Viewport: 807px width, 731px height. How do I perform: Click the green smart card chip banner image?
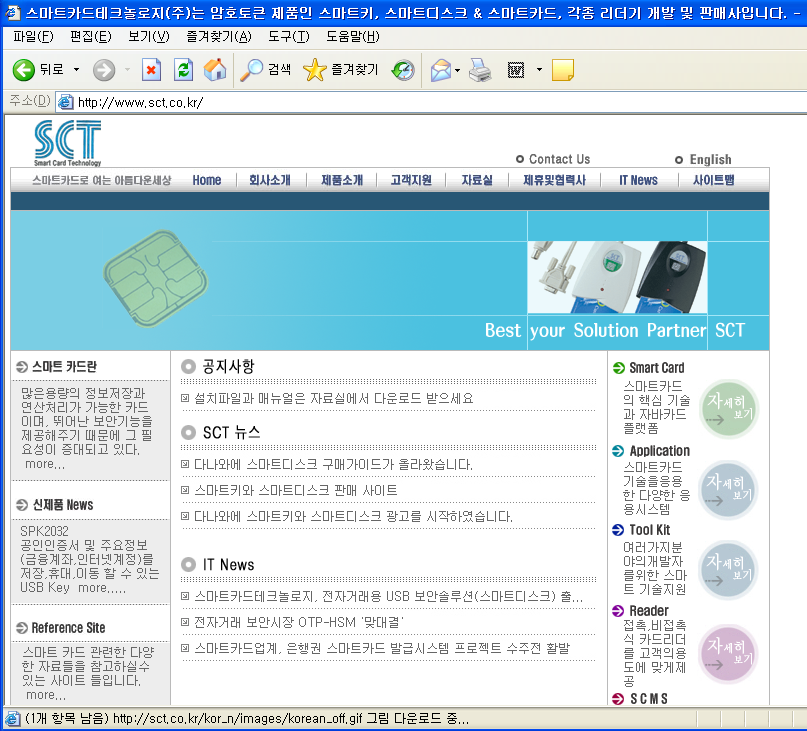(x=156, y=279)
